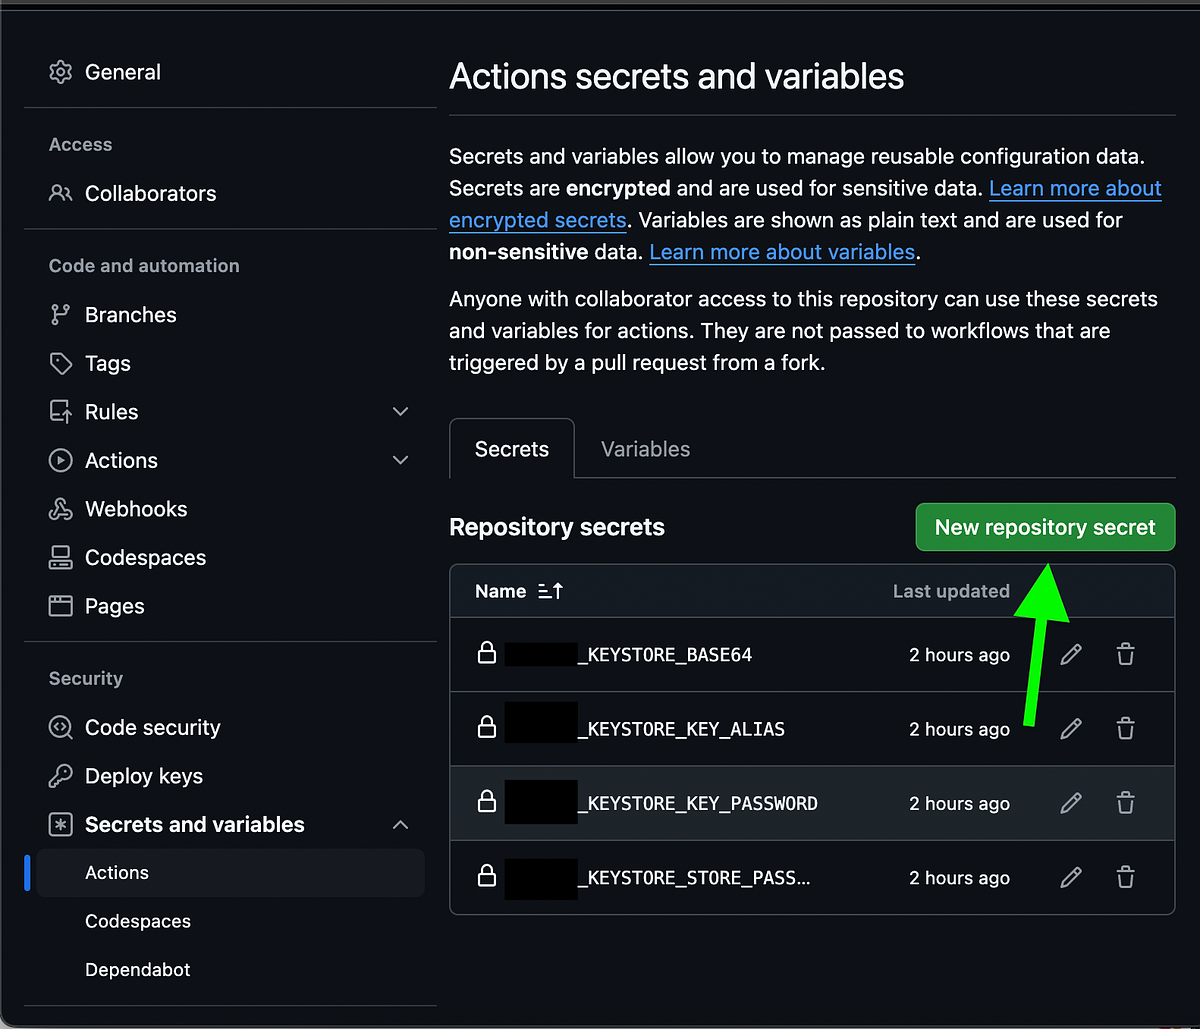
Task: Click the New repository secret button
Action: click(x=1044, y=527)
